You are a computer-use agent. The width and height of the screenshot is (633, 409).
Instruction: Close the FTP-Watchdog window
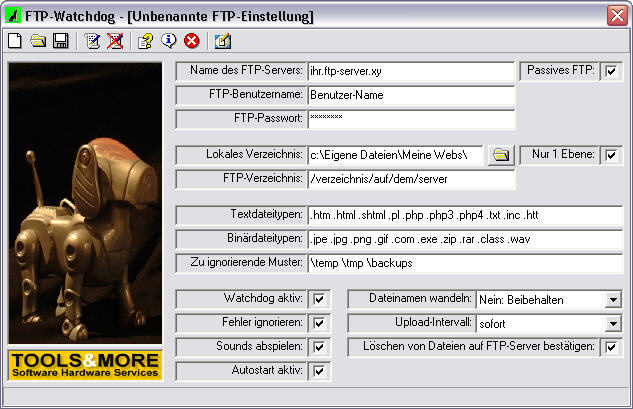coord(617,16)
